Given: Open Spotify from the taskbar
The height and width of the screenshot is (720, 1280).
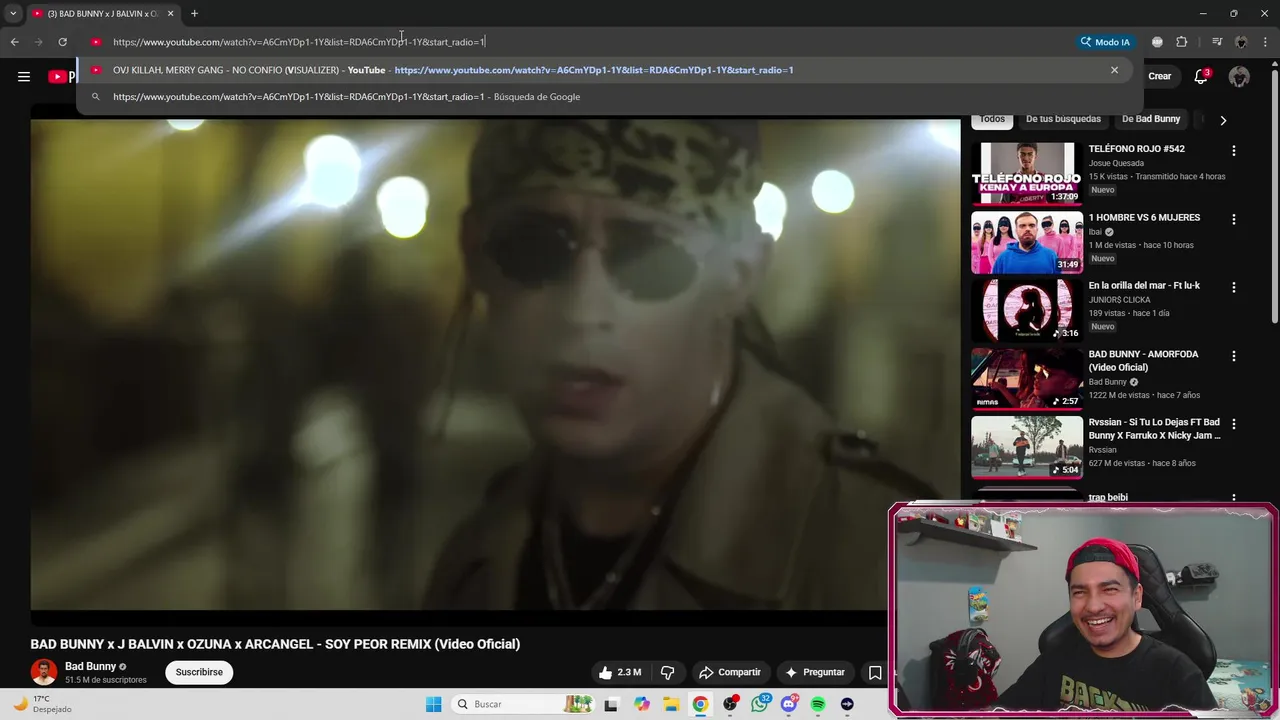Looking at the screenshot, I should click(x=818, y=704).
